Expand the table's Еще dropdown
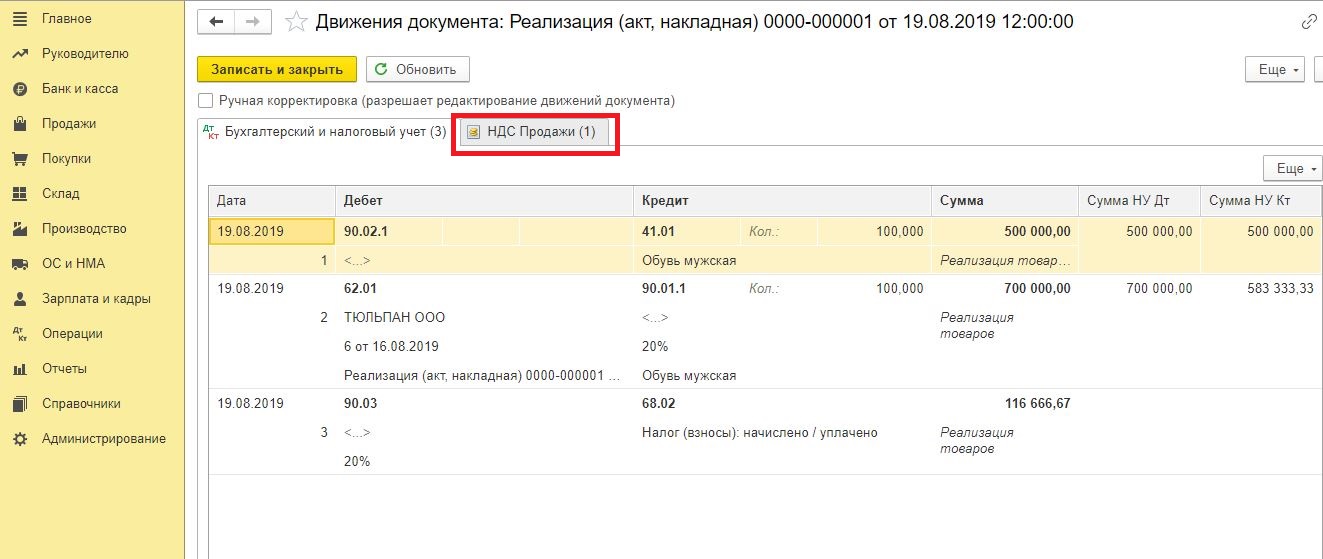This screenshot has width=1323, height=559. click(x=1293, y=168)
